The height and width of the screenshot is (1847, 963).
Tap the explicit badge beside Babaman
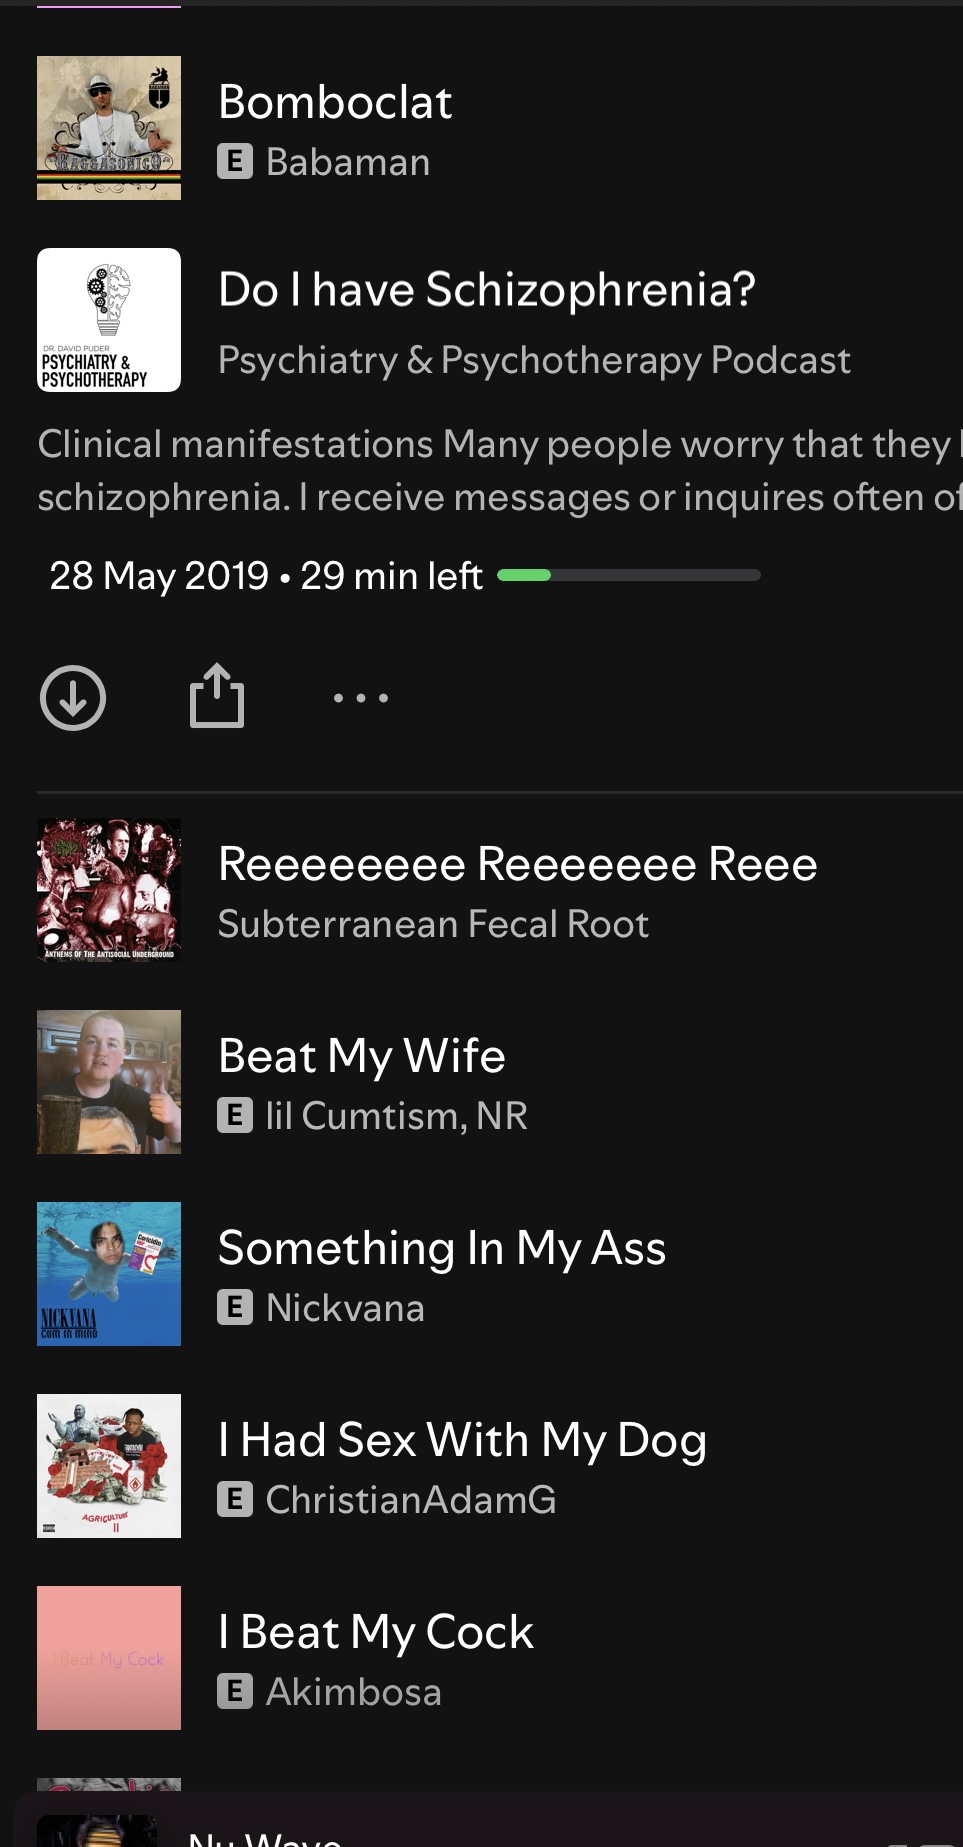pyautogui.click(x=235, y=162)
